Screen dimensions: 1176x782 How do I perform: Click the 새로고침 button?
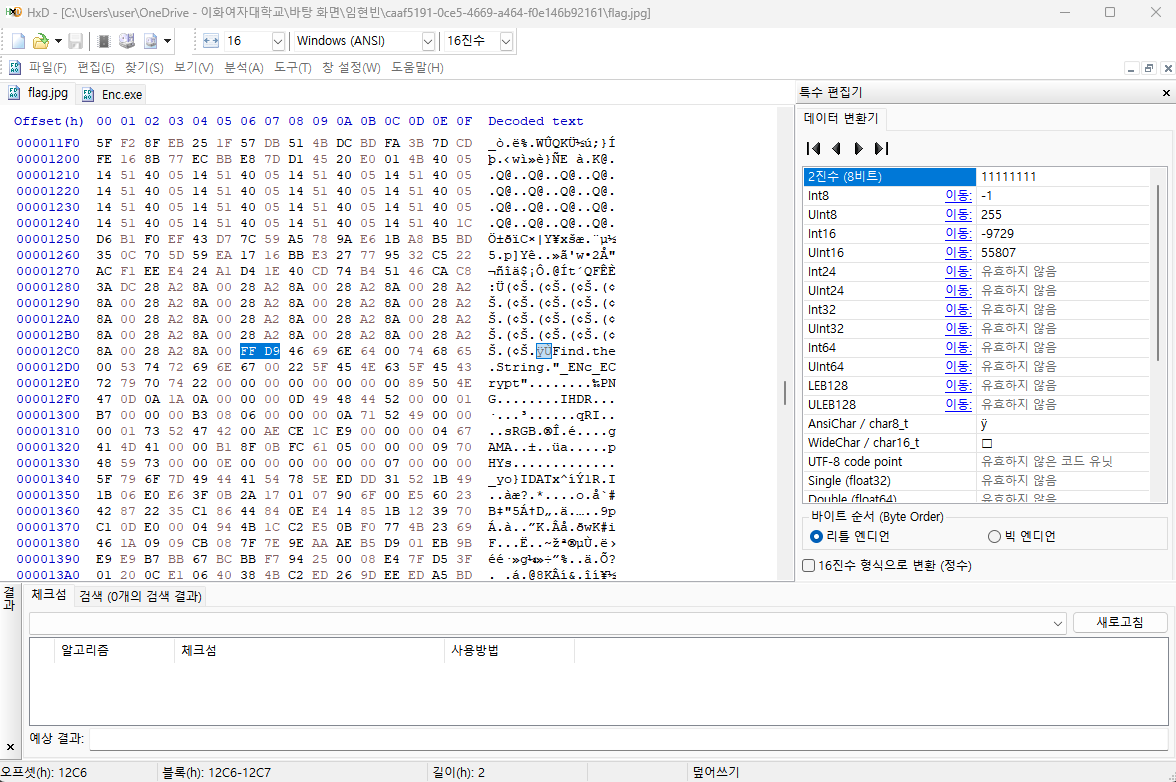pos(1120,622)
